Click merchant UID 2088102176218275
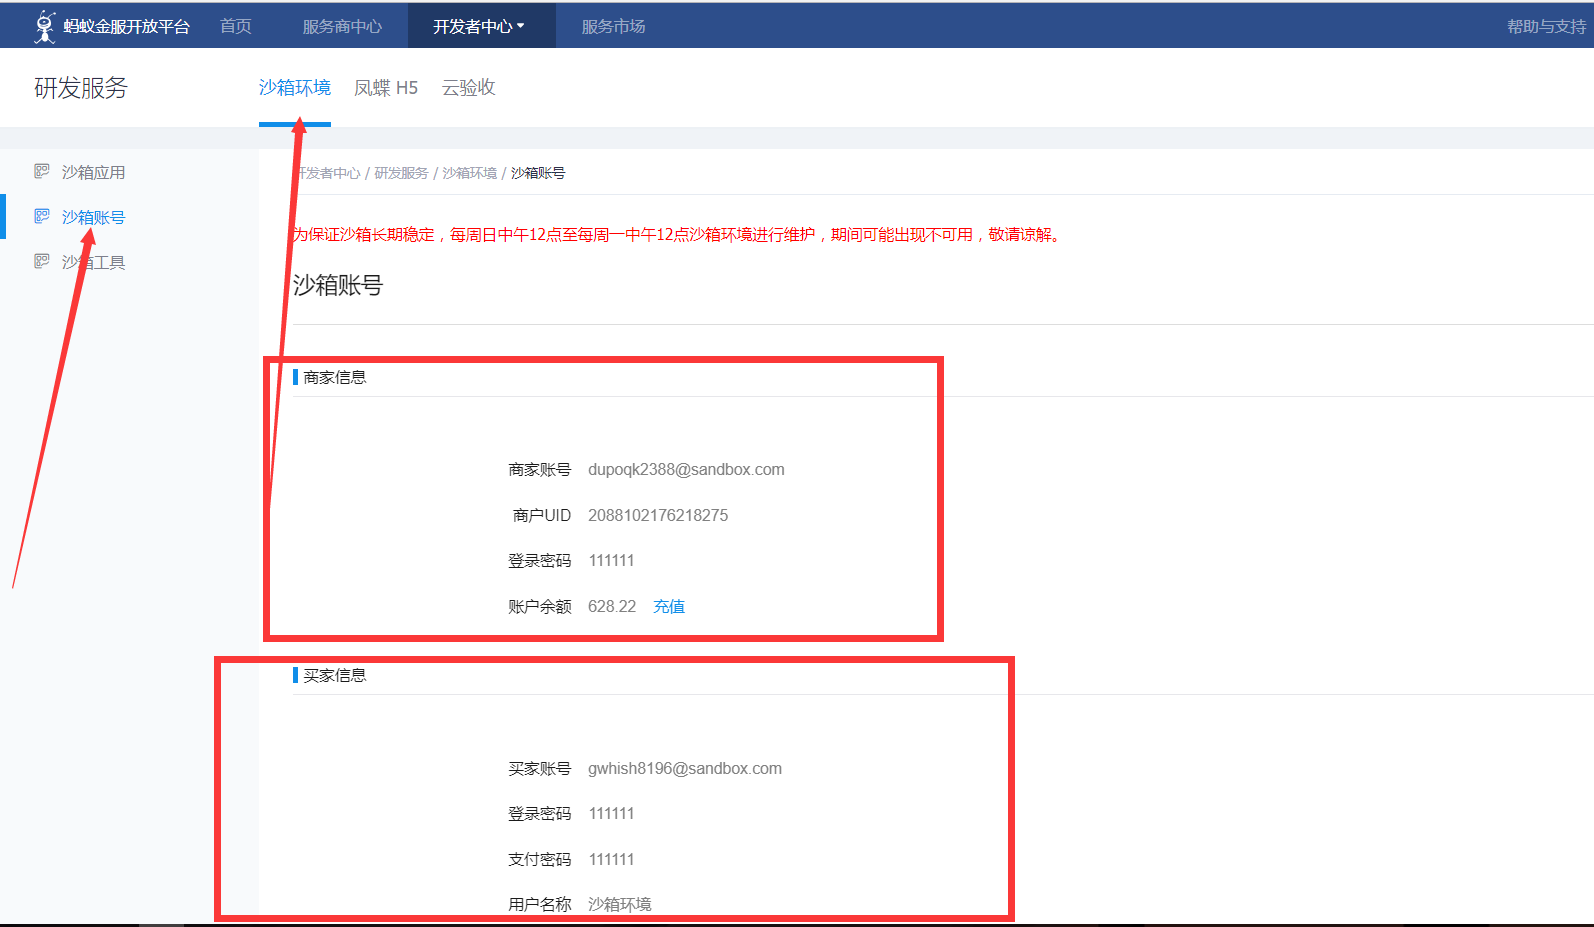Screen dimensions: 1594x927 658,515
